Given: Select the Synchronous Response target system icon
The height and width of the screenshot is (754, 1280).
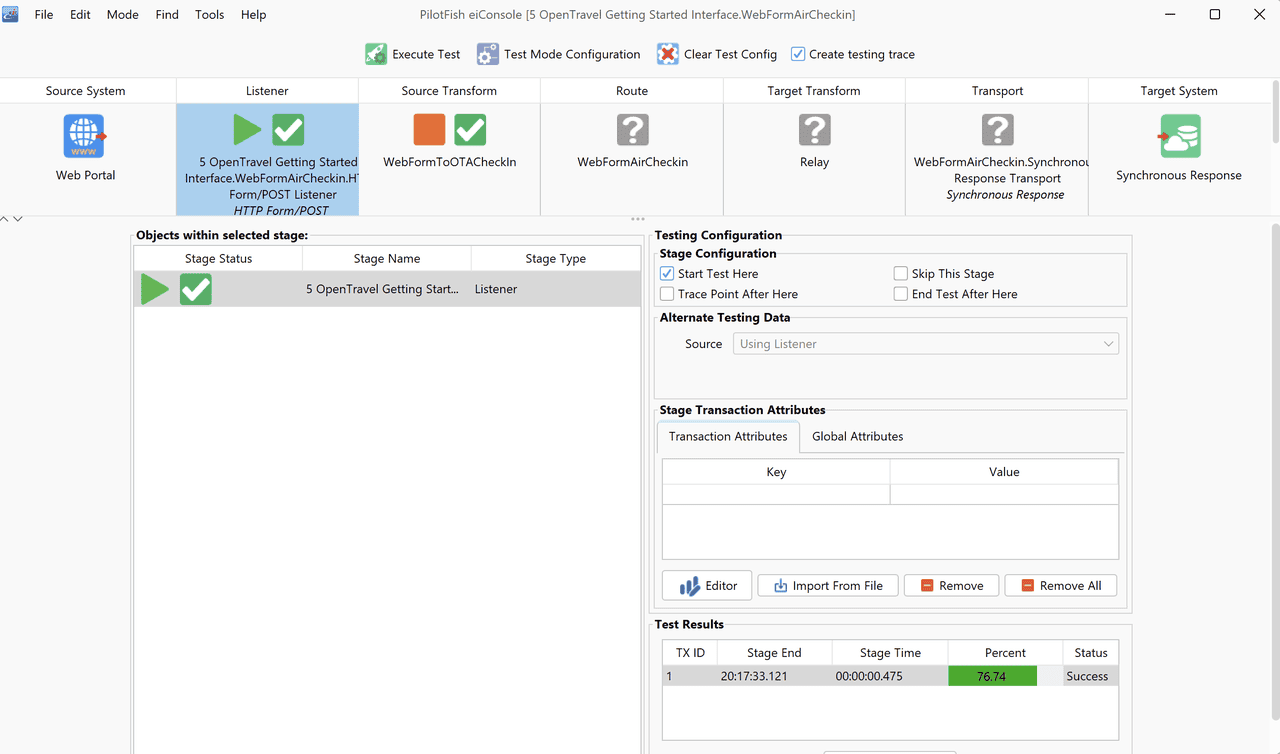Looking at the screenshot, I should point(1179,136).
